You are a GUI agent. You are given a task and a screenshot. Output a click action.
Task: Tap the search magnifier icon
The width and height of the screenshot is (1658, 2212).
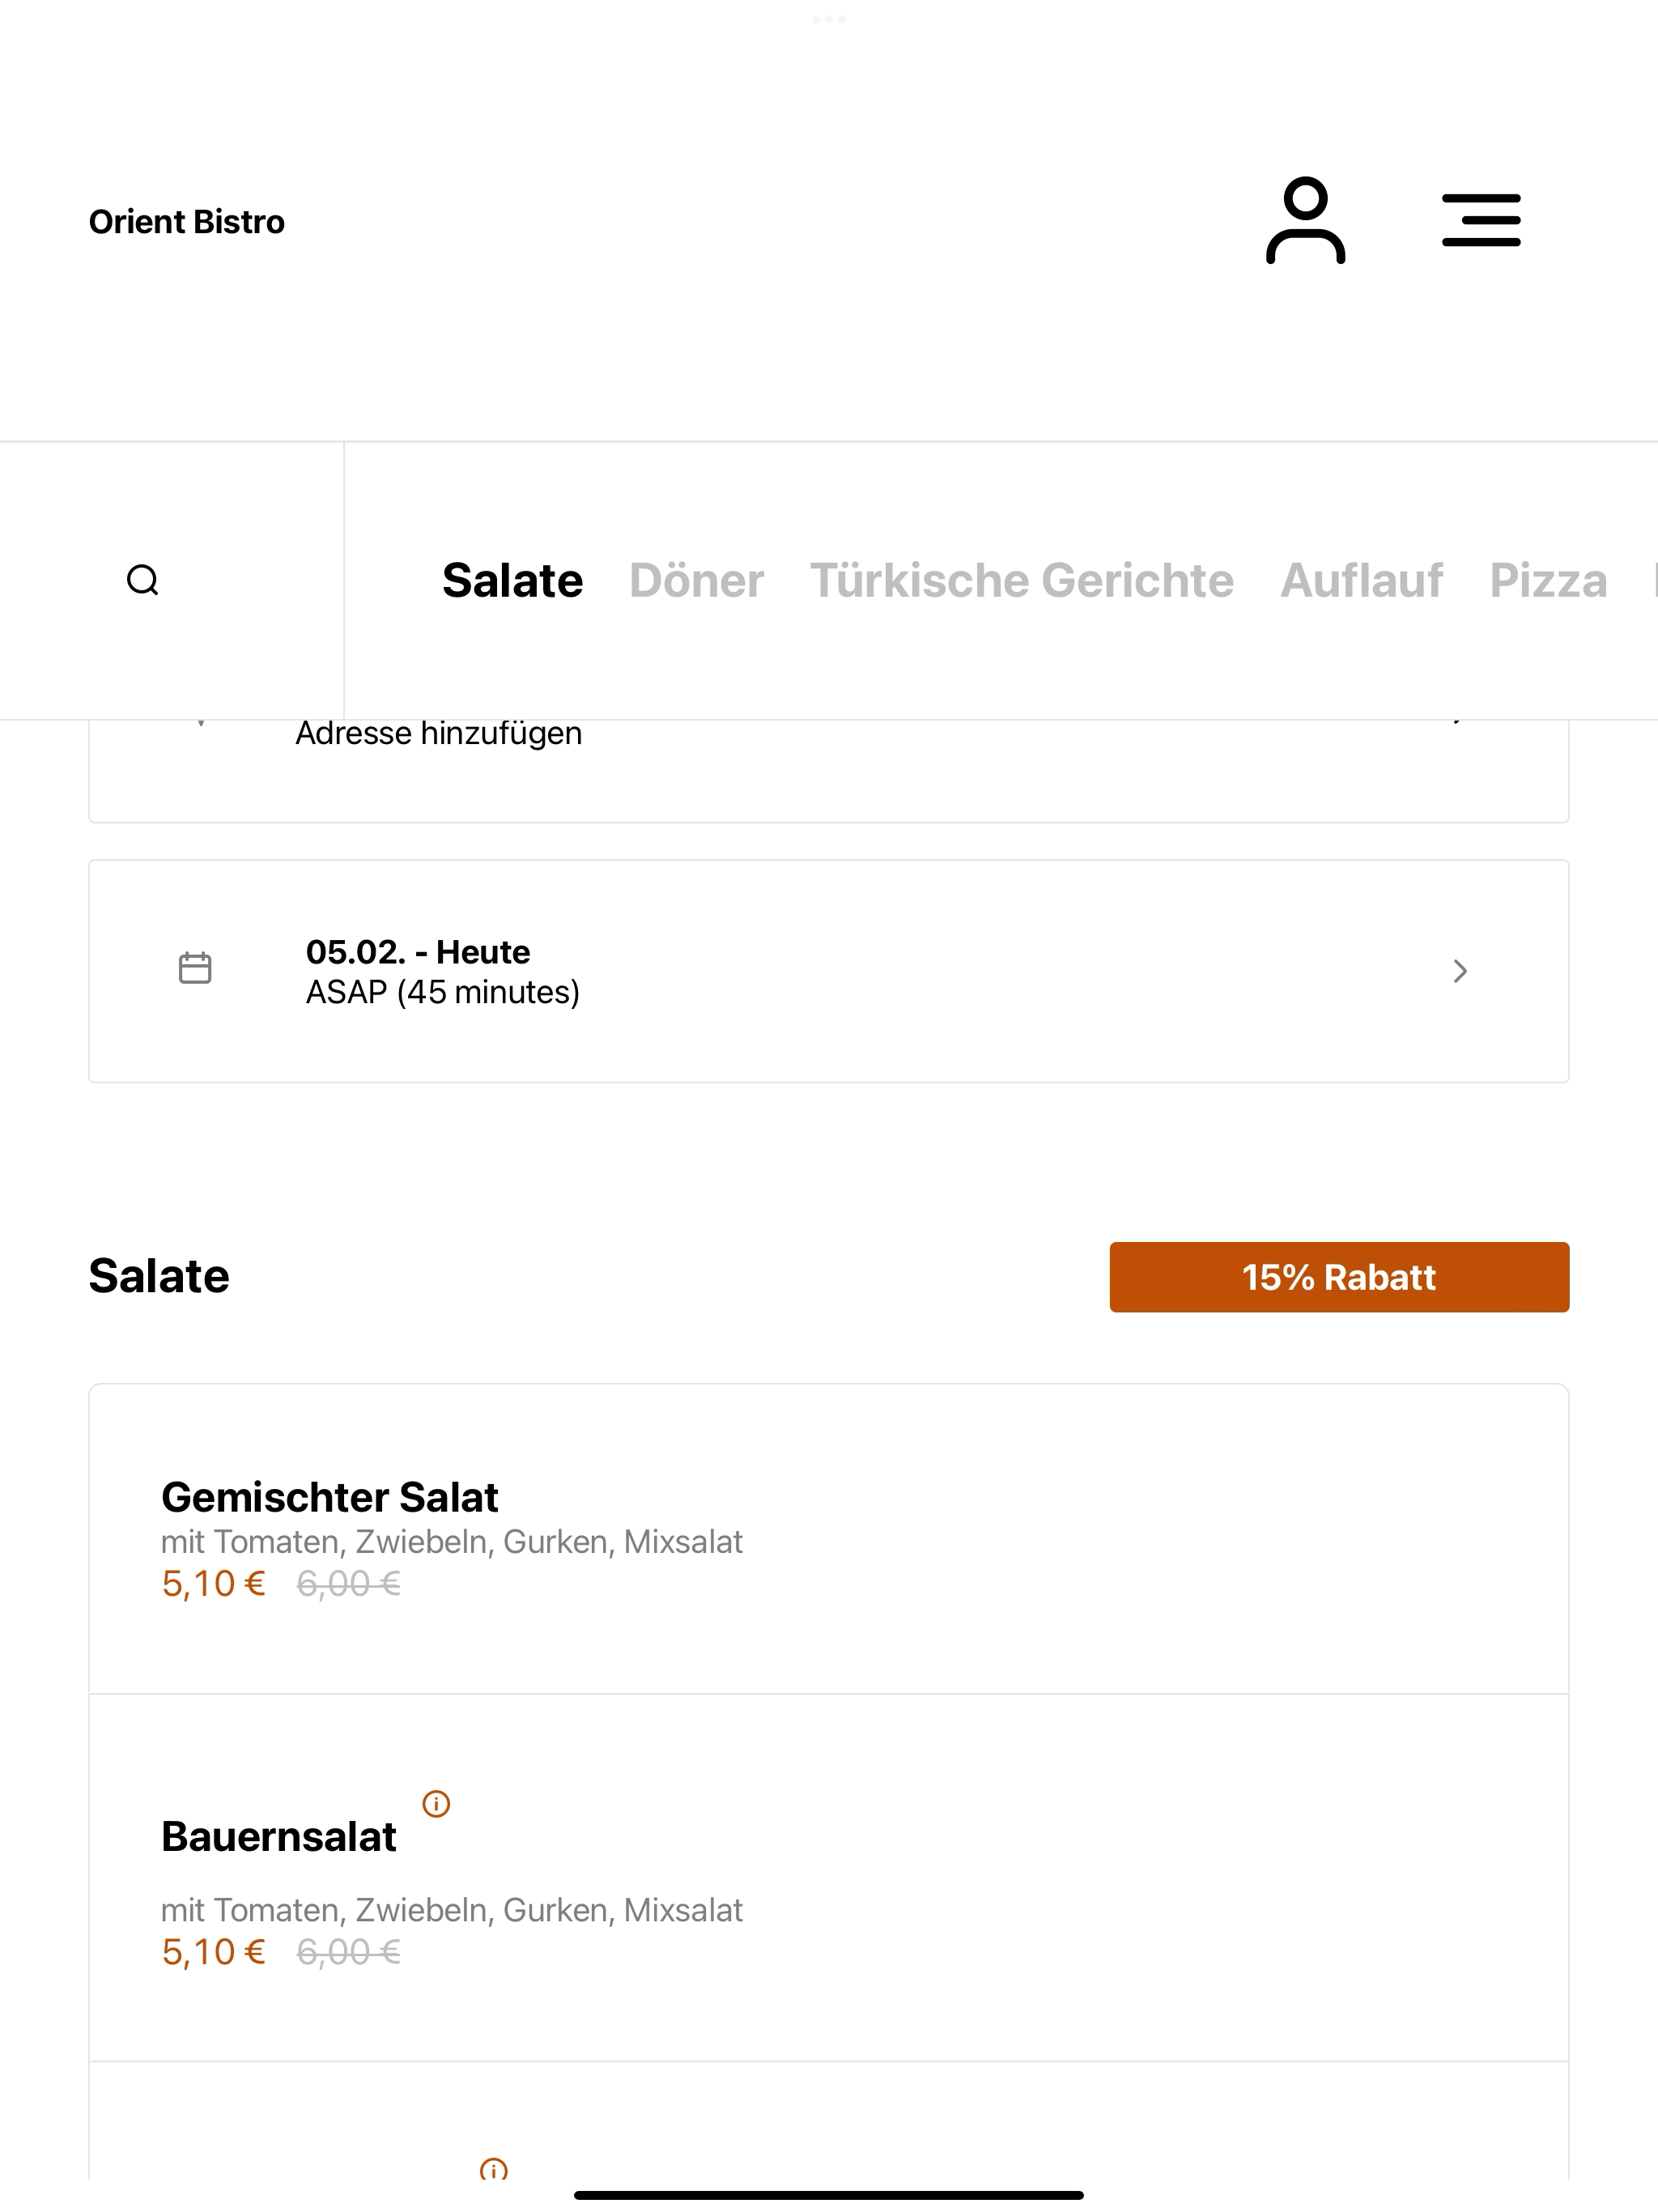[x=143, y=580]
